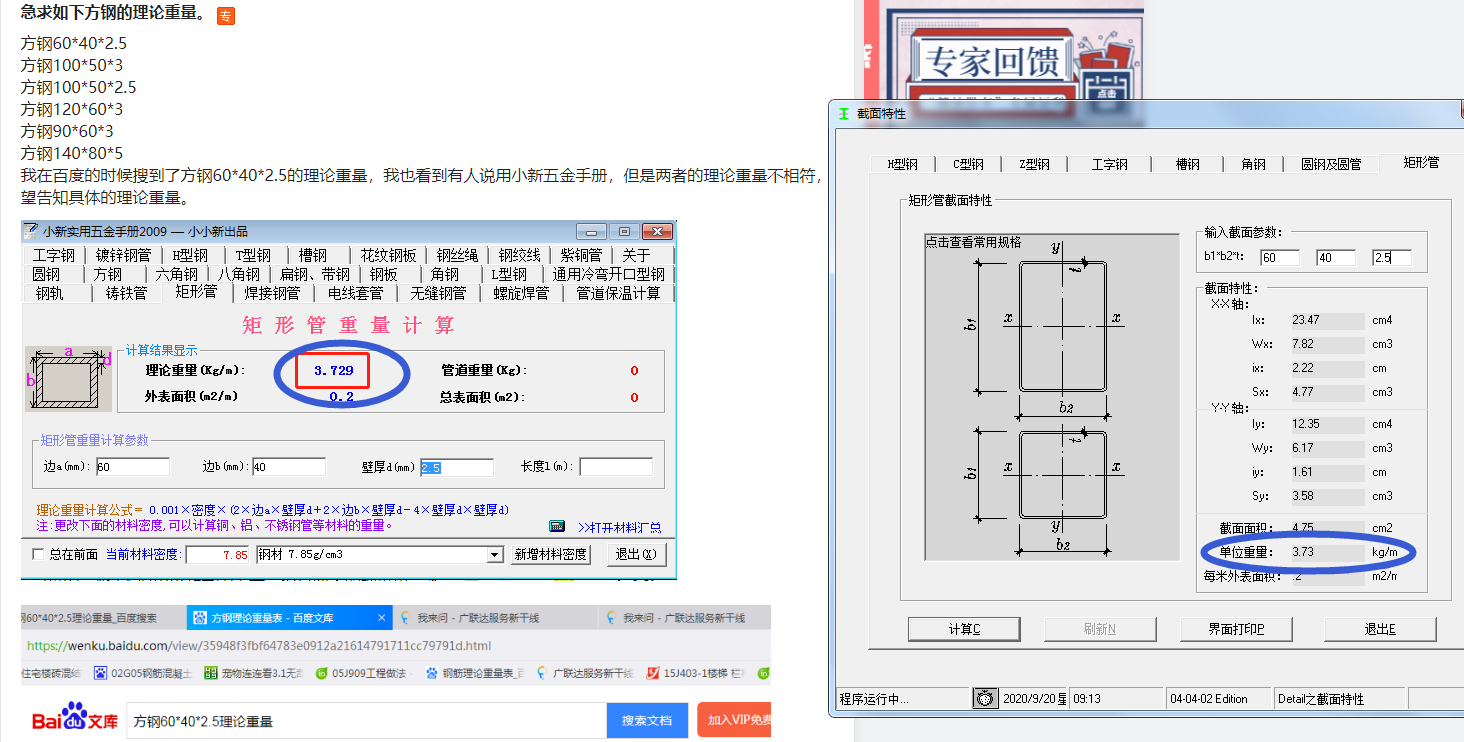Click the 加入VIP button
1464x742 pixels.
coord(734,720)
